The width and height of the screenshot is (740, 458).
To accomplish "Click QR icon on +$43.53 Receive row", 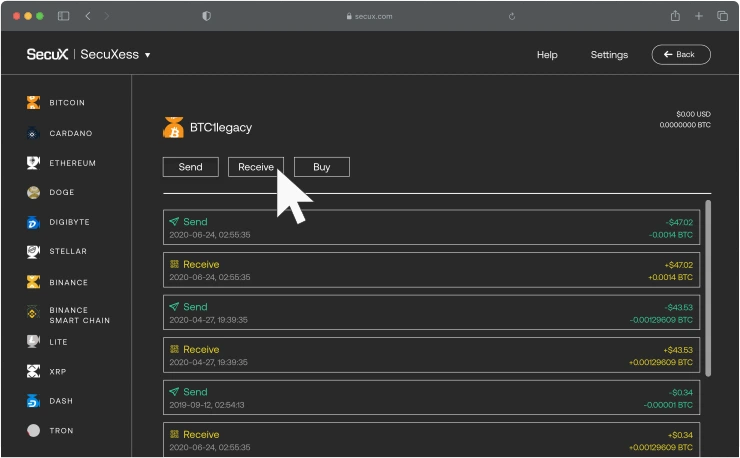I will coord(174,349).
